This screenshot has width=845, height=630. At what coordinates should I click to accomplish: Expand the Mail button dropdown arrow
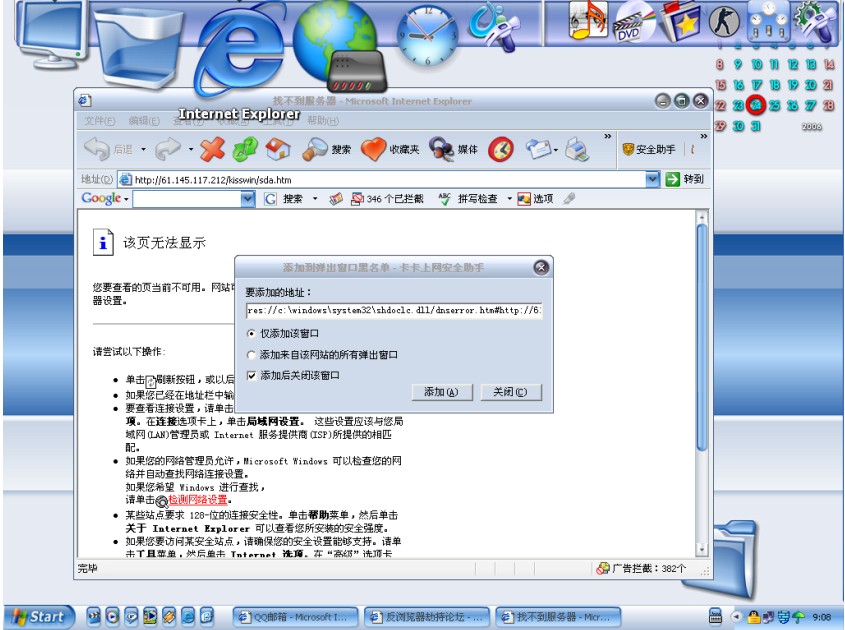tap(556, 150)
